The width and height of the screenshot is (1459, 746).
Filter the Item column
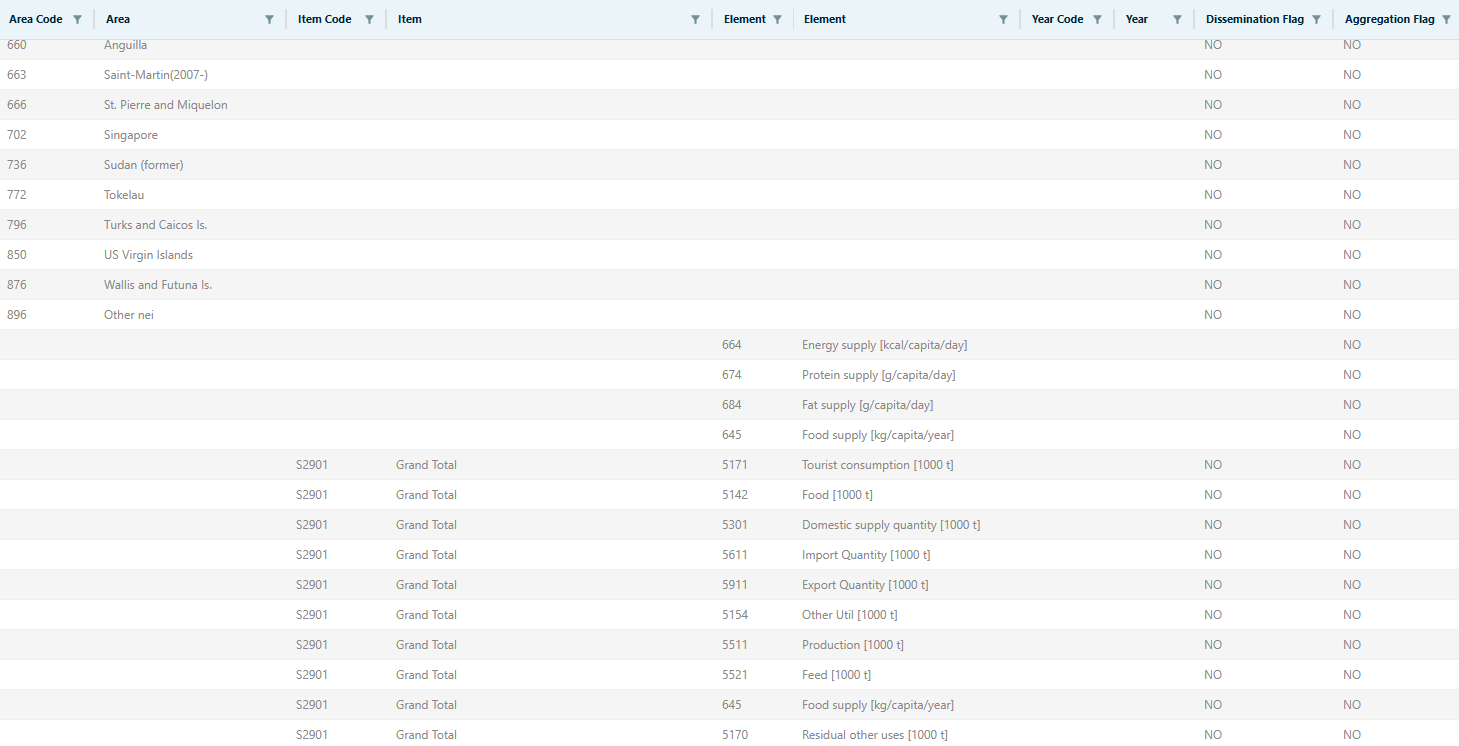tap(695, 19)
